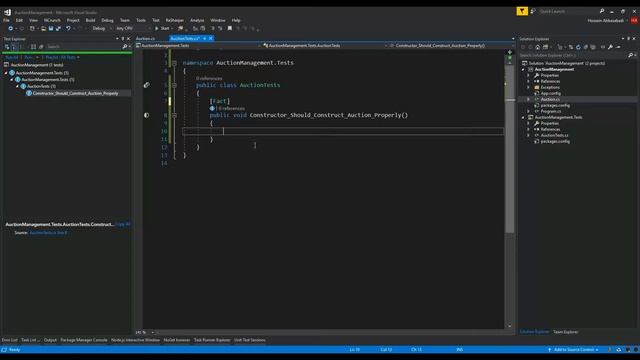This screenshot has height=360, width=640.
Task: Open the NCrunch menu
Action: click(52, 20)
